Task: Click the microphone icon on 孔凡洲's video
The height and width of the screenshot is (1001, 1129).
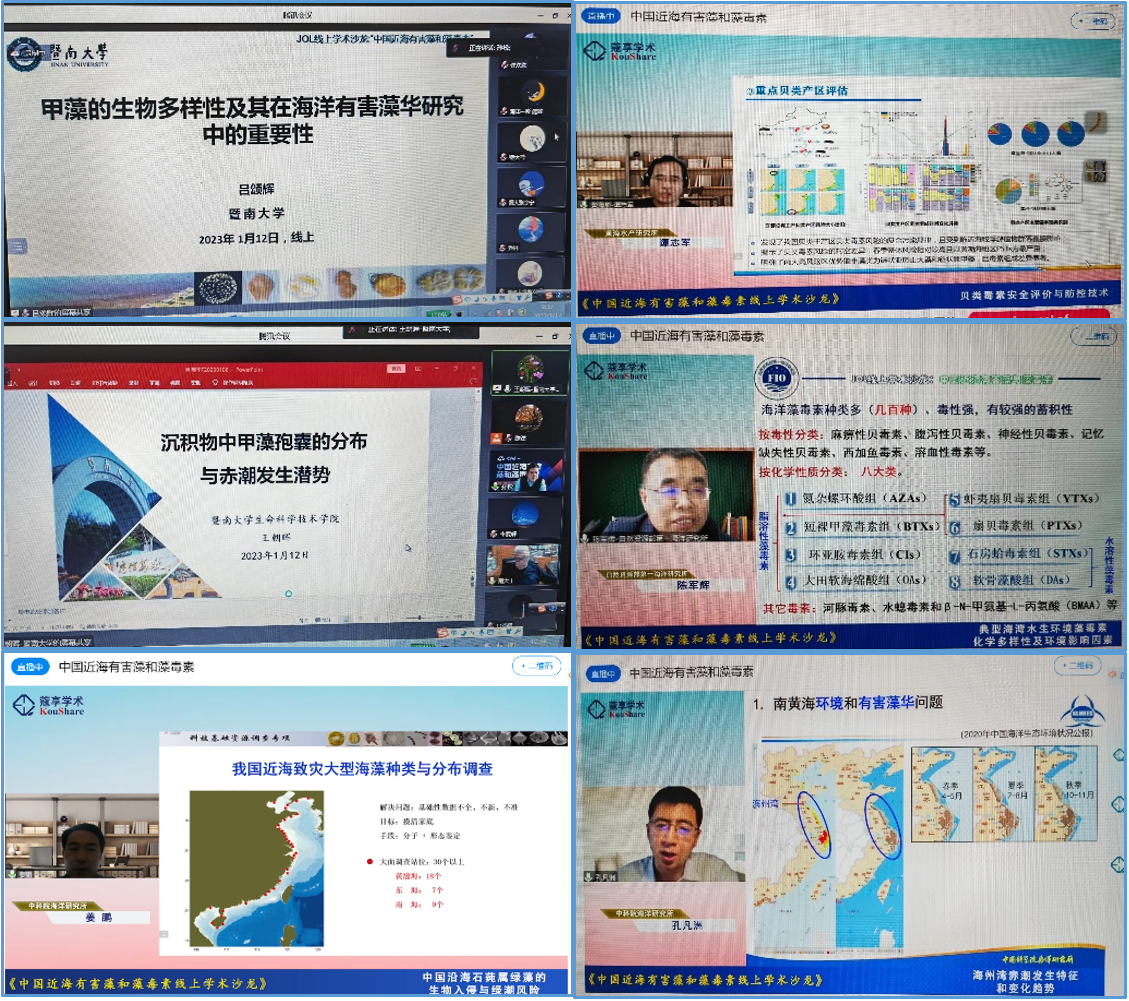Action: pos(589,876)
